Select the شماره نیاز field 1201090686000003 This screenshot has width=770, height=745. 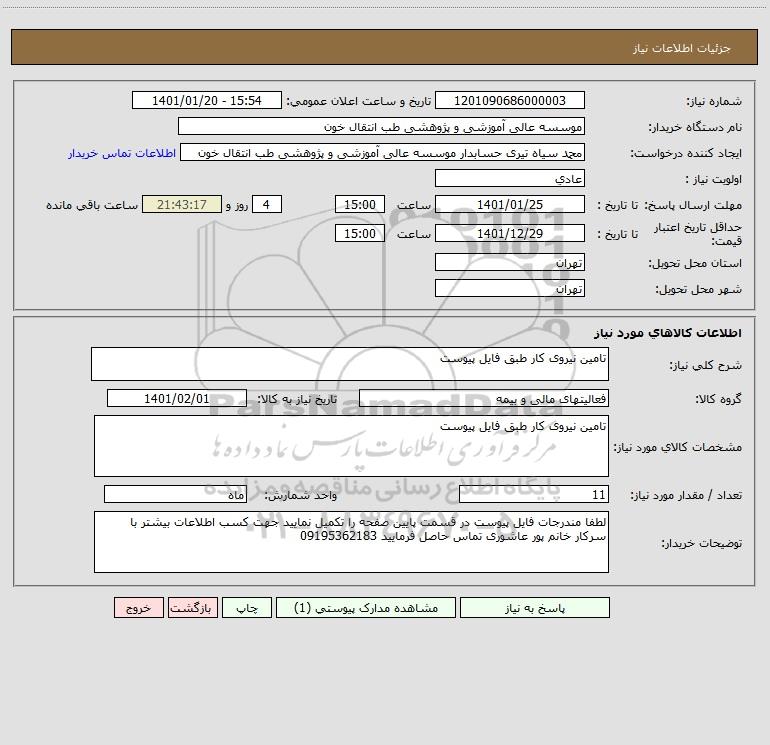pyautogui.click(x=510, y=100)
